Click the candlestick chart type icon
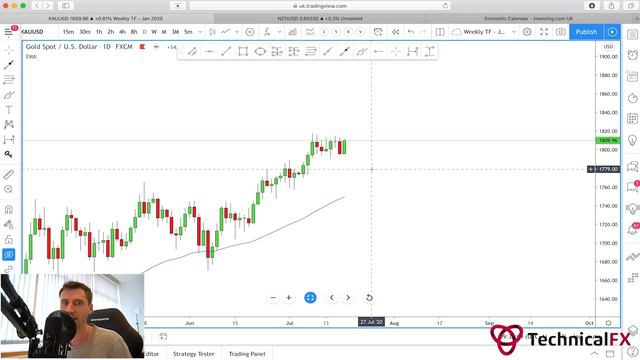The height and width of the screenshot is (360, 640). pyautogui.click(x=212, y=32)
